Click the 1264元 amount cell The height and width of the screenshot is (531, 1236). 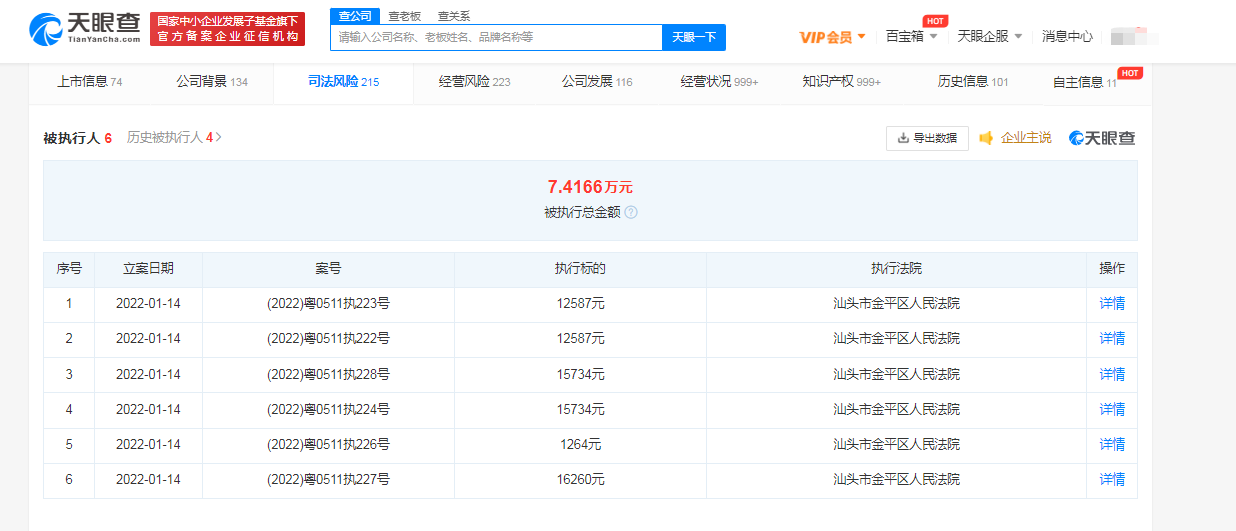pos(580,444)
